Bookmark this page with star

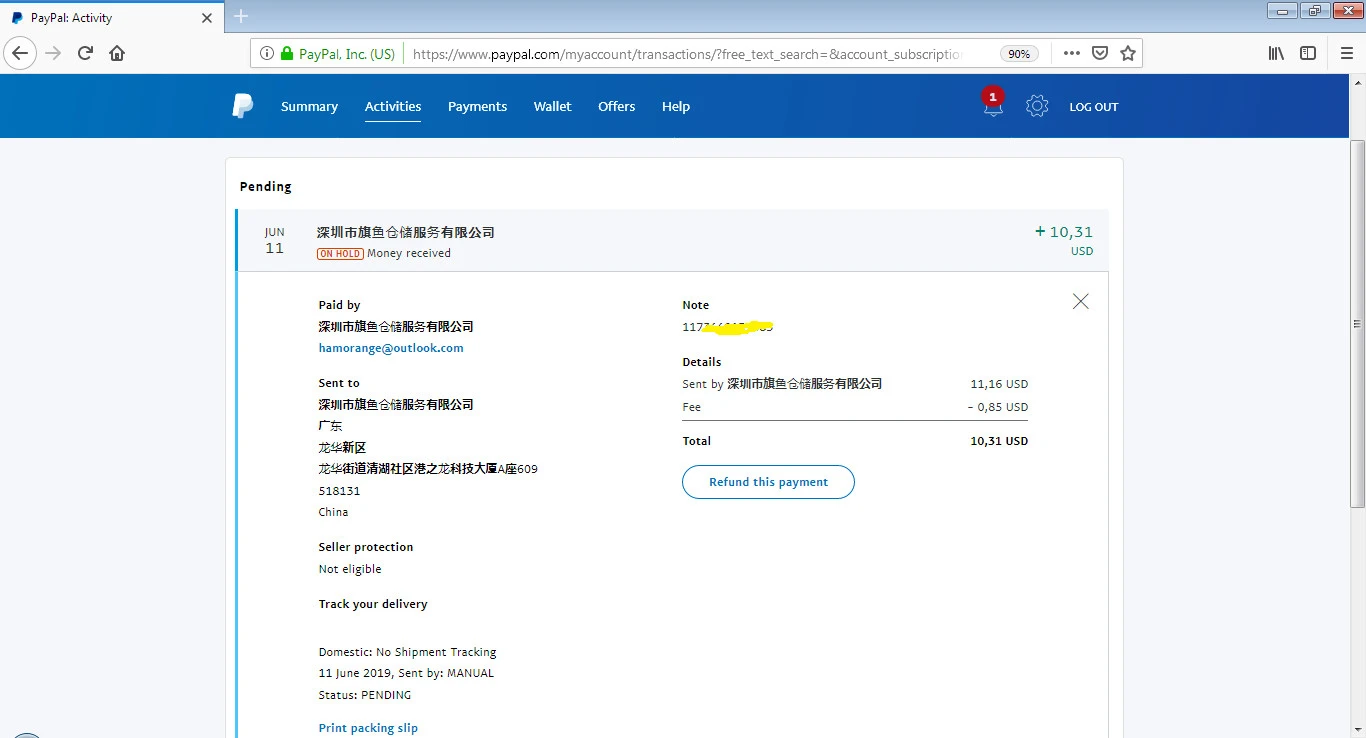(1128, 54)
